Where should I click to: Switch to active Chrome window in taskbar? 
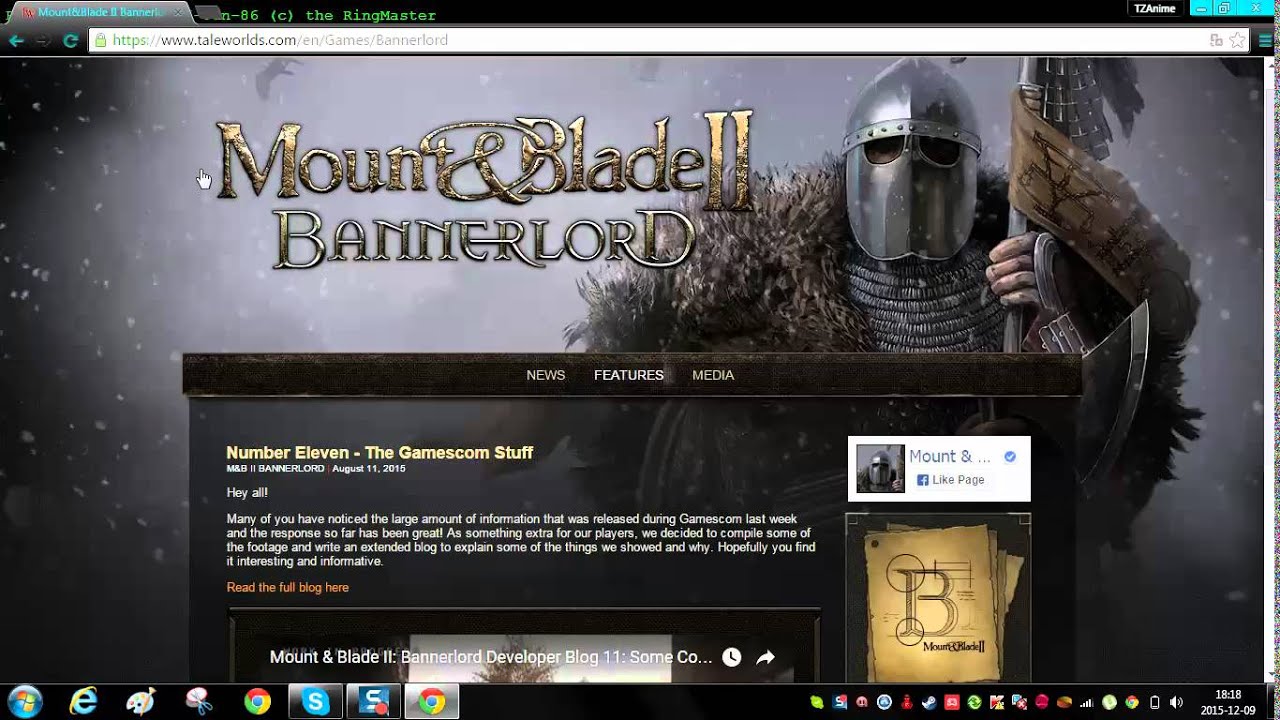[x=431, y=702]
